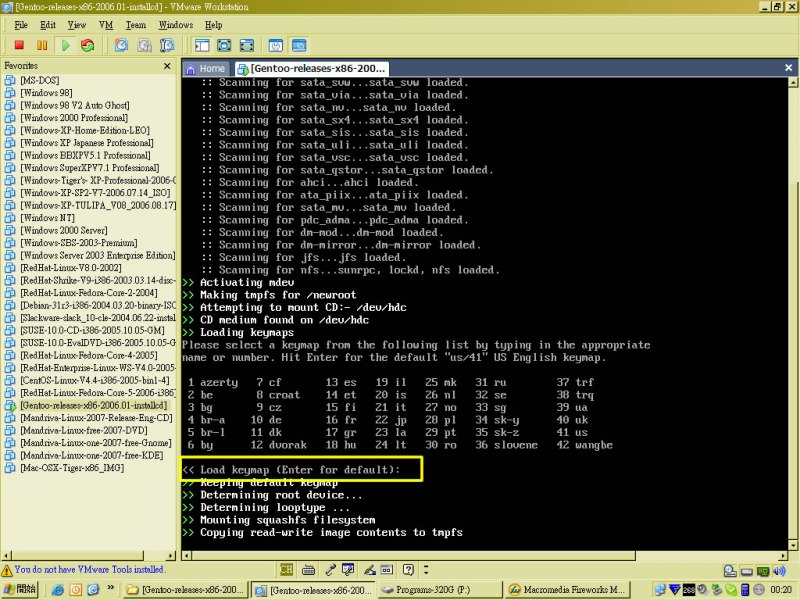Select [CentOS-Linux-V4.4-i386-2005-bin1-4] in Favorites
Viewport: 800px width, 600px height.
tap(95, 380)
